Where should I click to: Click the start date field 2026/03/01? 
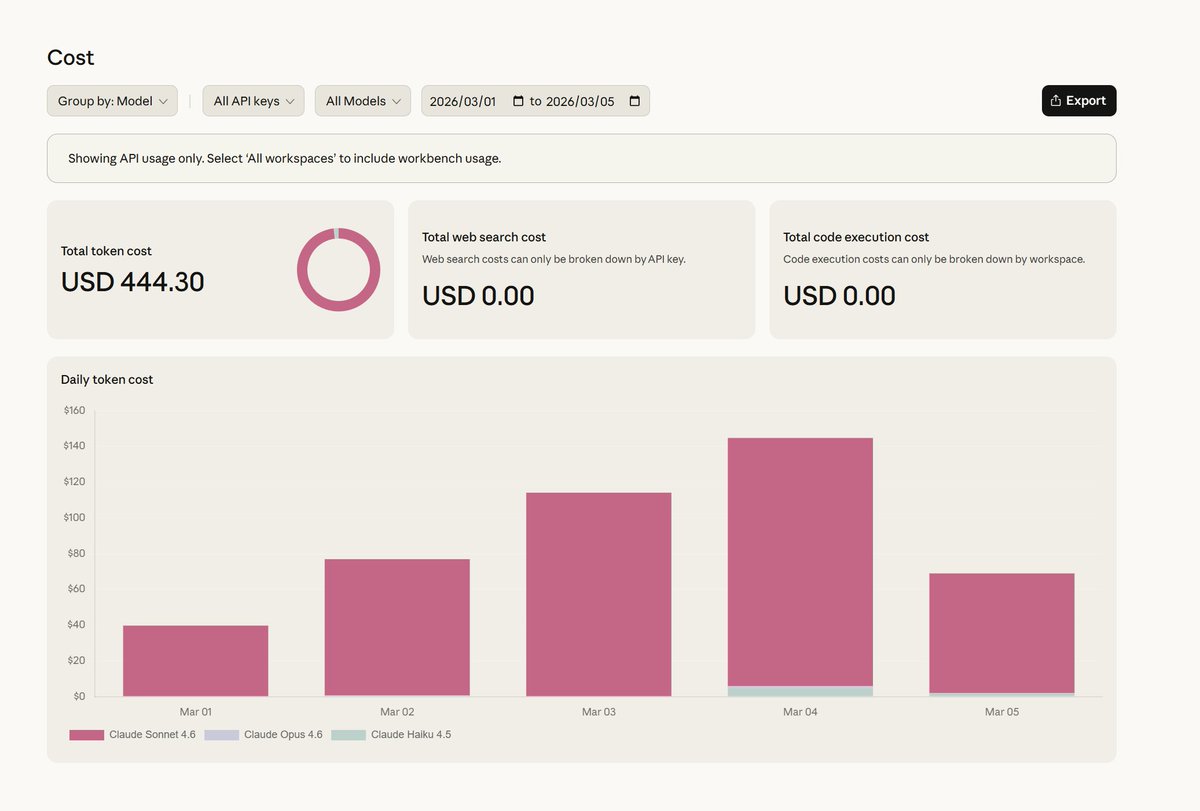[x=463, y=101]
